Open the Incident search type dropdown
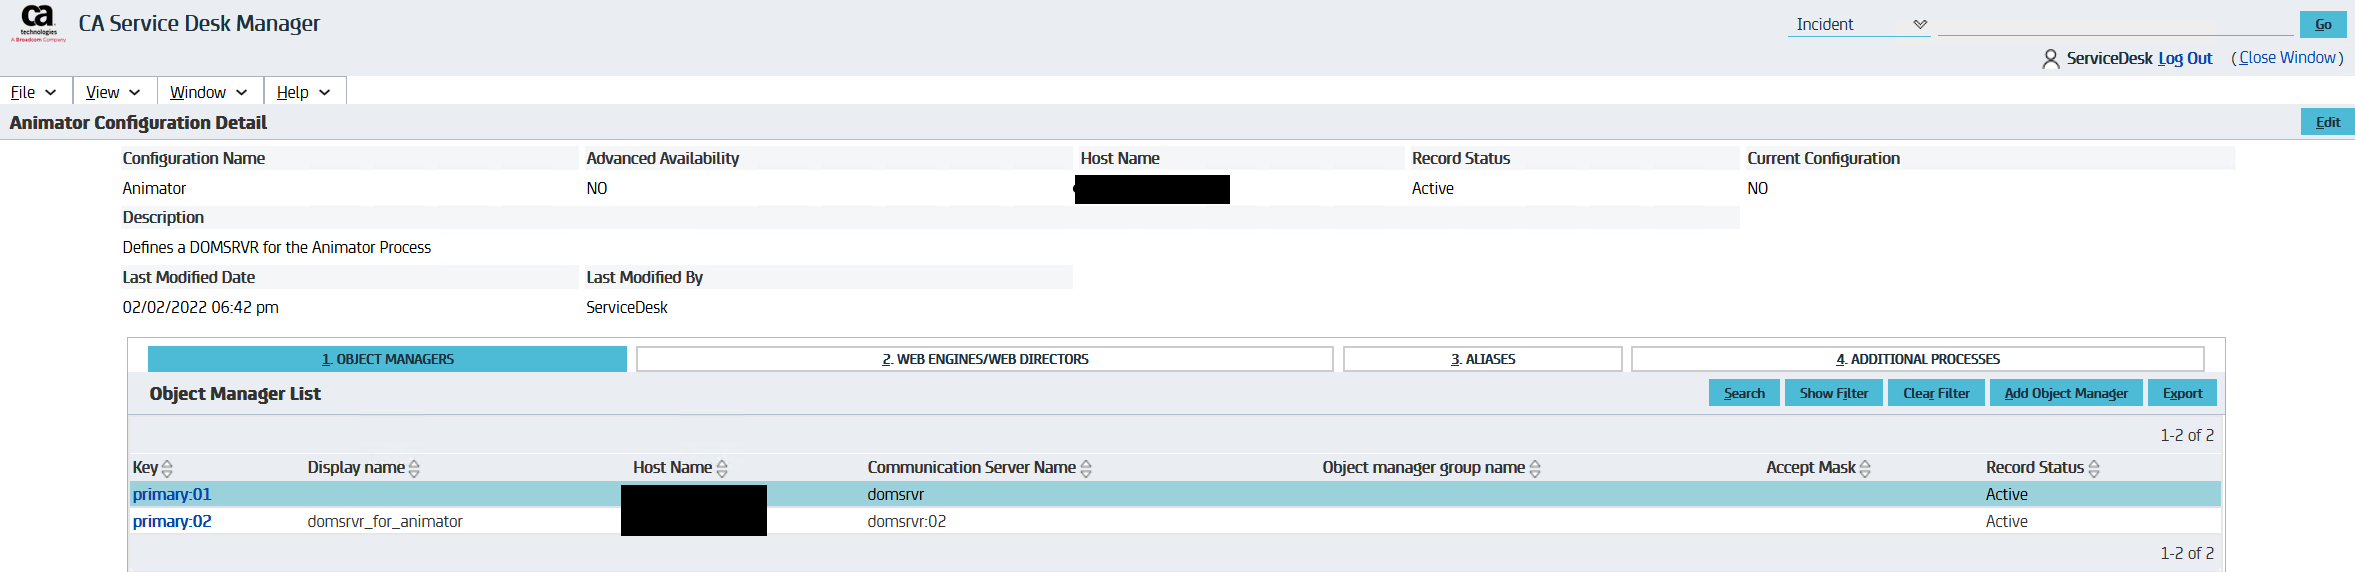Image resolution: width=2355 pixels, height=572 pixels. [1859, 24]
